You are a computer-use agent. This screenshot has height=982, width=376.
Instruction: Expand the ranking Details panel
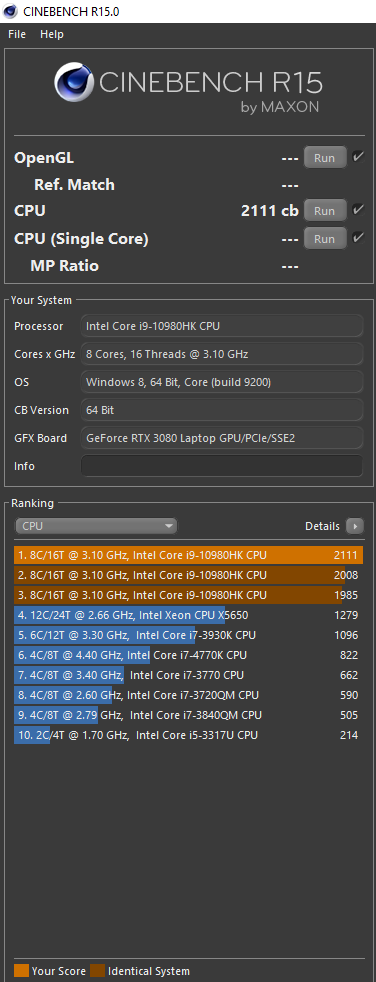tap(334, 526)
